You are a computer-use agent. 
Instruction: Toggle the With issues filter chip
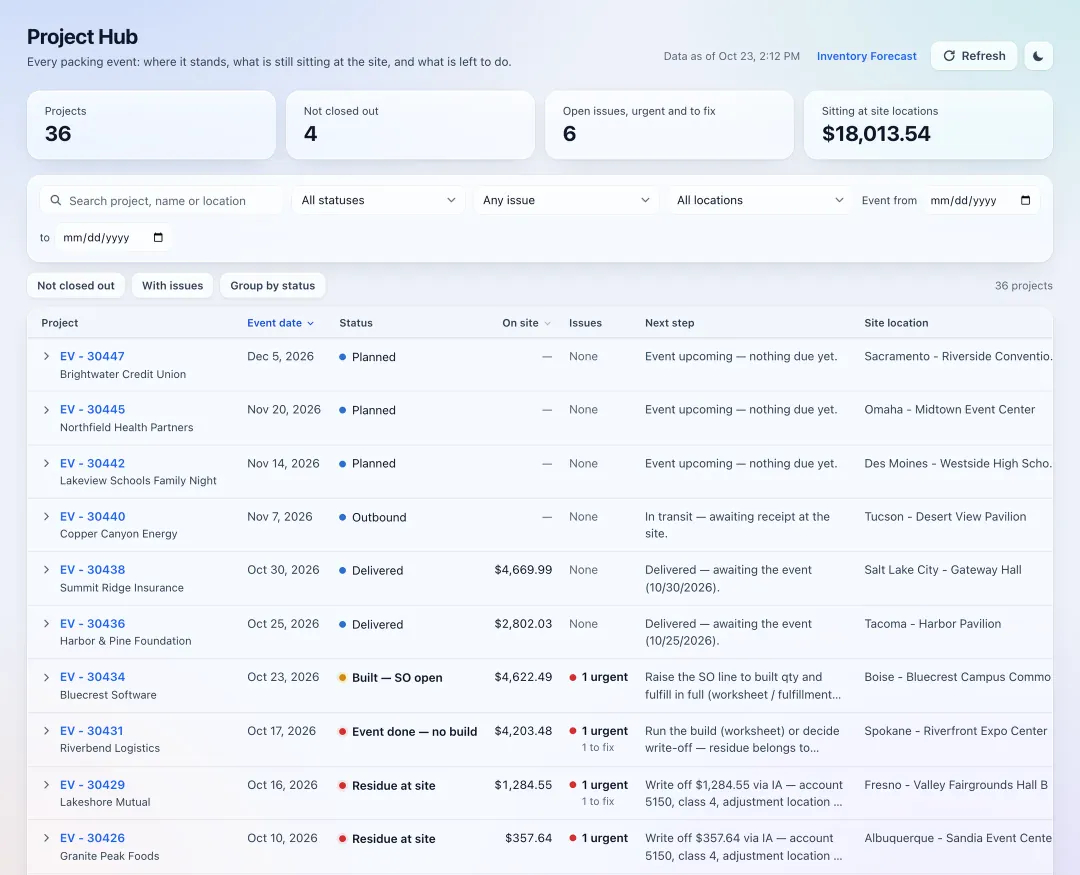pyautogui.click(x=172, y=285)
